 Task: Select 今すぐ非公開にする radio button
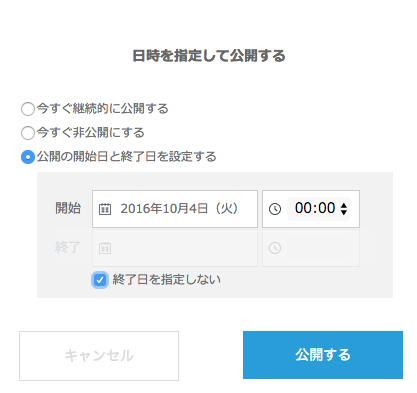pos(28,133)
